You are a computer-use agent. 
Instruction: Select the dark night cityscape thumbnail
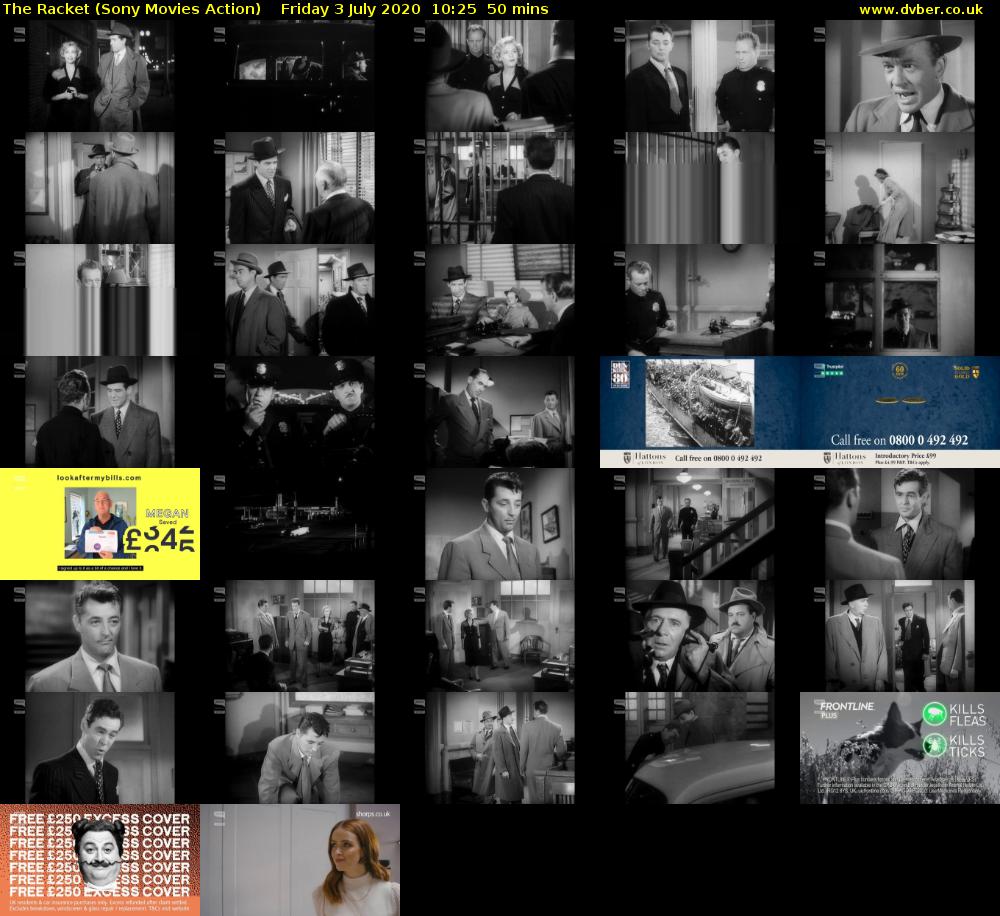[300, 524]
